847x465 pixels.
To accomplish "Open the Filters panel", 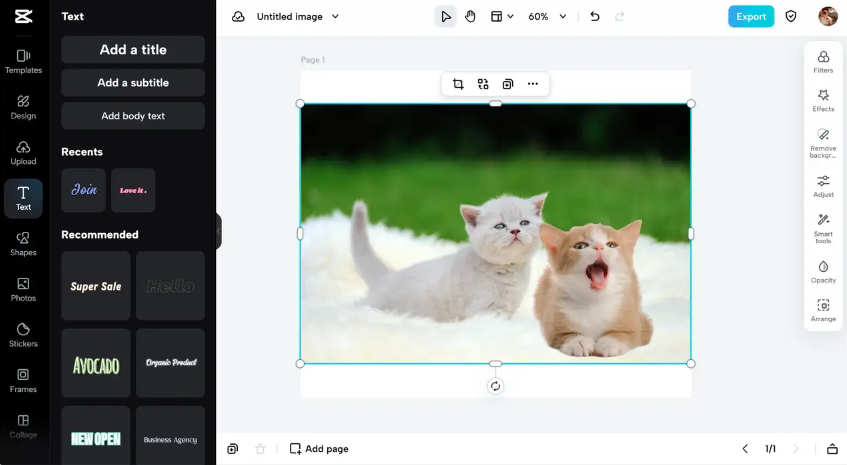I will point(823,62).
